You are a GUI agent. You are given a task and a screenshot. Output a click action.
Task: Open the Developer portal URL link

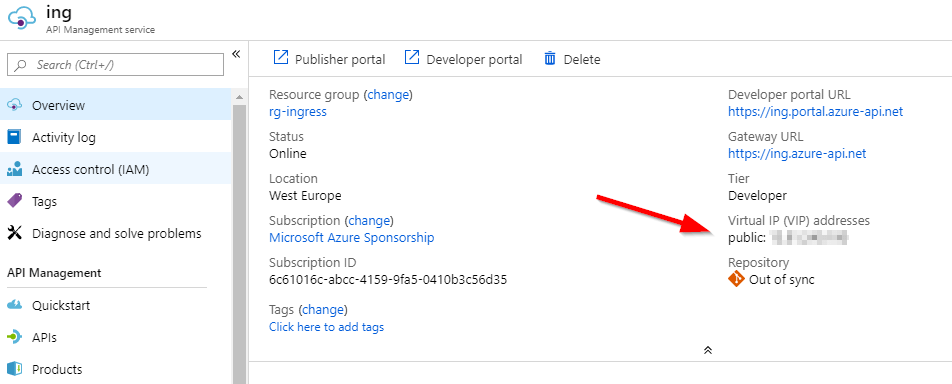(815, 112)
